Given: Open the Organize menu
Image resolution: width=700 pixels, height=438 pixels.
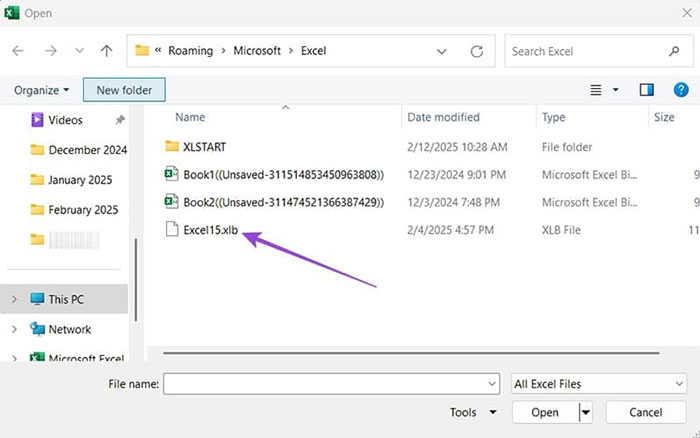Looking at the screenshot, I should (41, 90).
